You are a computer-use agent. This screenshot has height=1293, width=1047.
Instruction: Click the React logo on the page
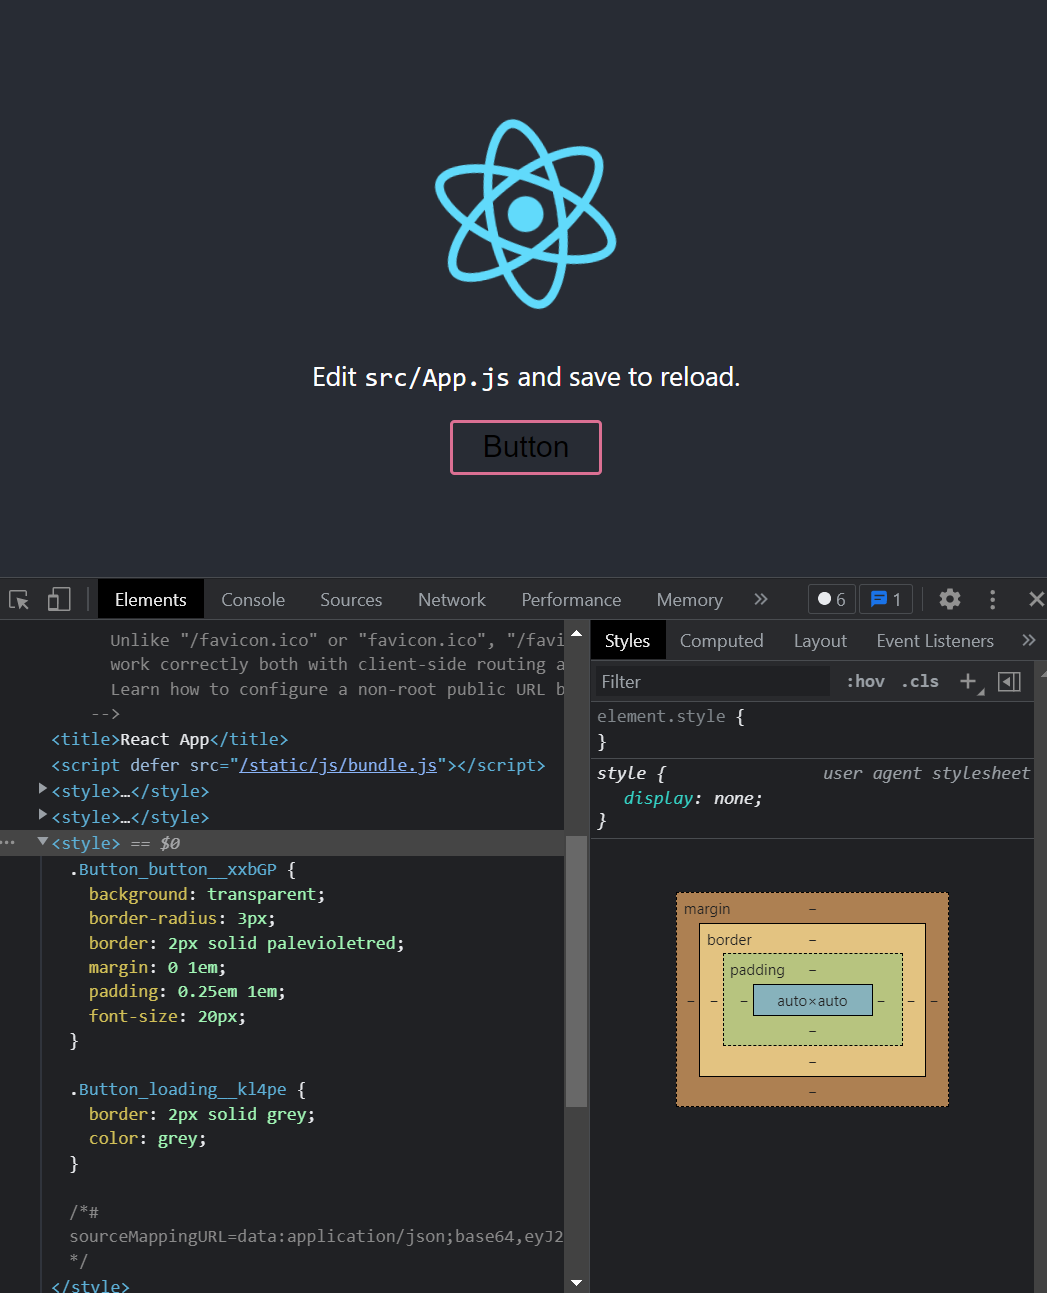point(526,214)
